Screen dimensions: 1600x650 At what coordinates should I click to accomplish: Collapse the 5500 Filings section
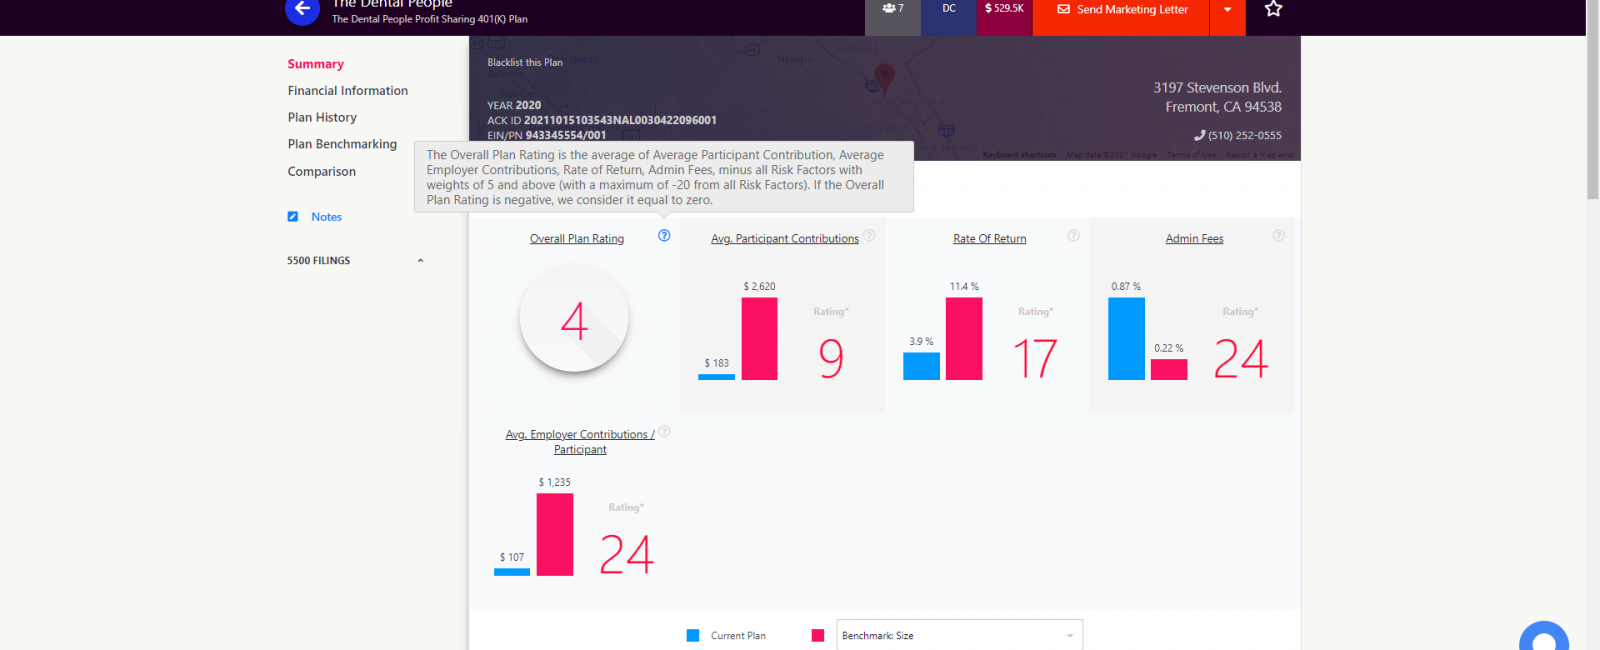tap(420, 261)
